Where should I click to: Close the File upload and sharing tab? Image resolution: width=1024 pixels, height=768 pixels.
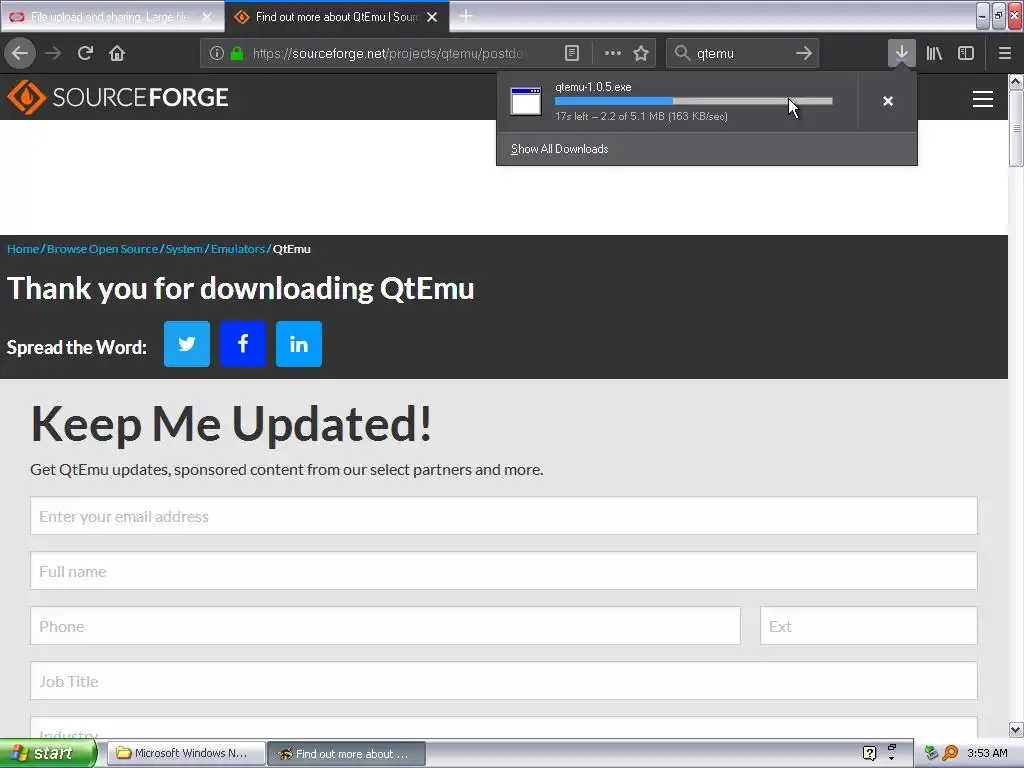coord(207,17)
